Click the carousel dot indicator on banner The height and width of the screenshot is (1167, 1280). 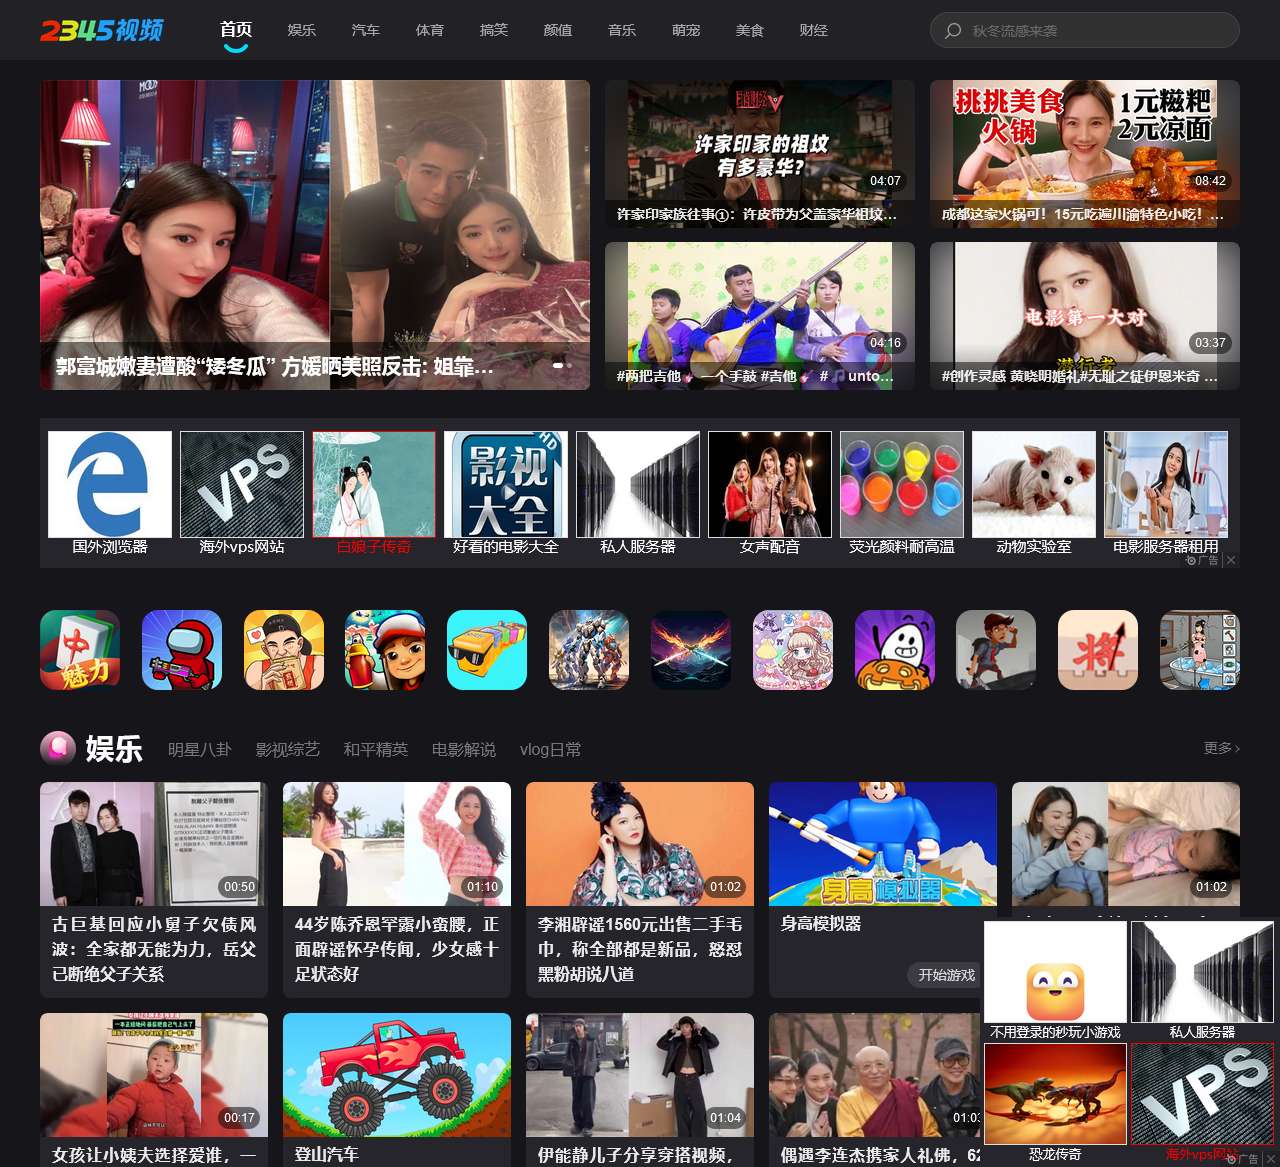(563, 365)
